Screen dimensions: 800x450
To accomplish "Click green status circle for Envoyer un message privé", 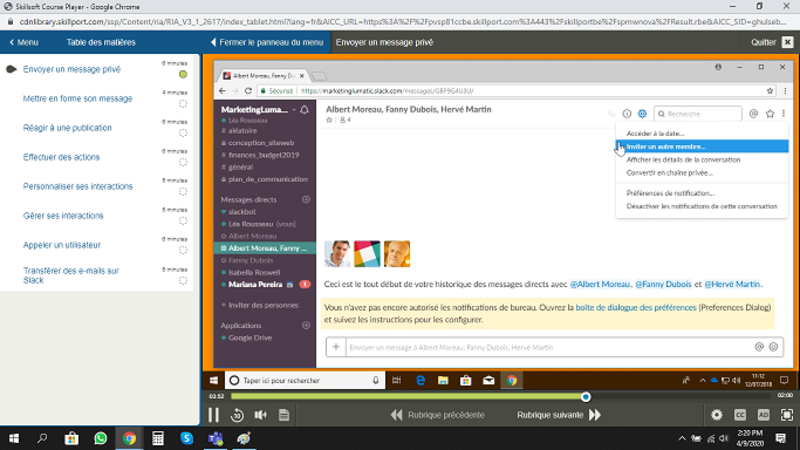I will [183, 74].
